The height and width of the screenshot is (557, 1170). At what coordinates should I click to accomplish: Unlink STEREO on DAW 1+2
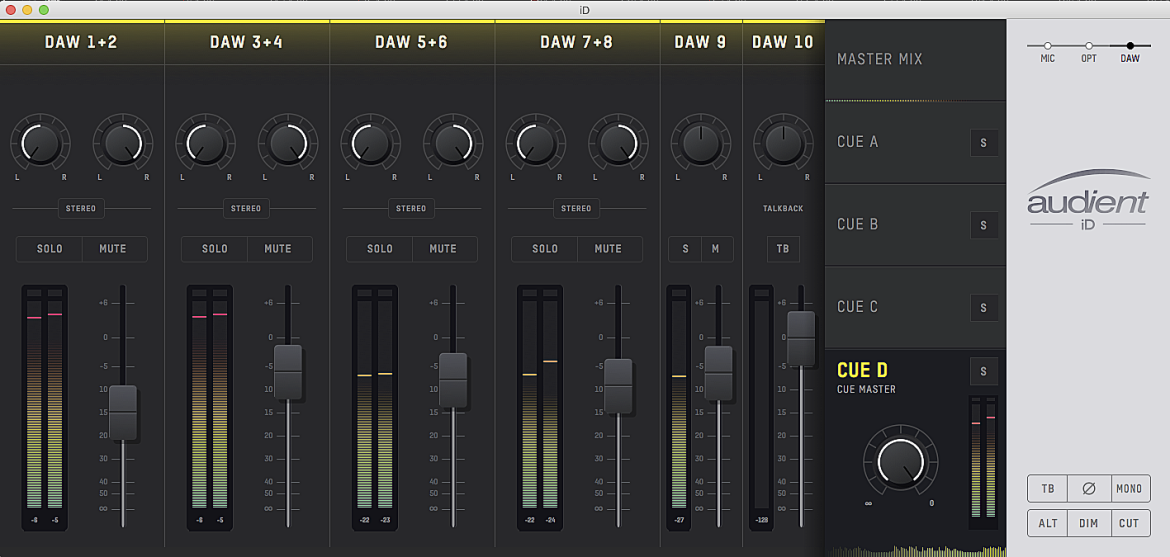(81, 208)
